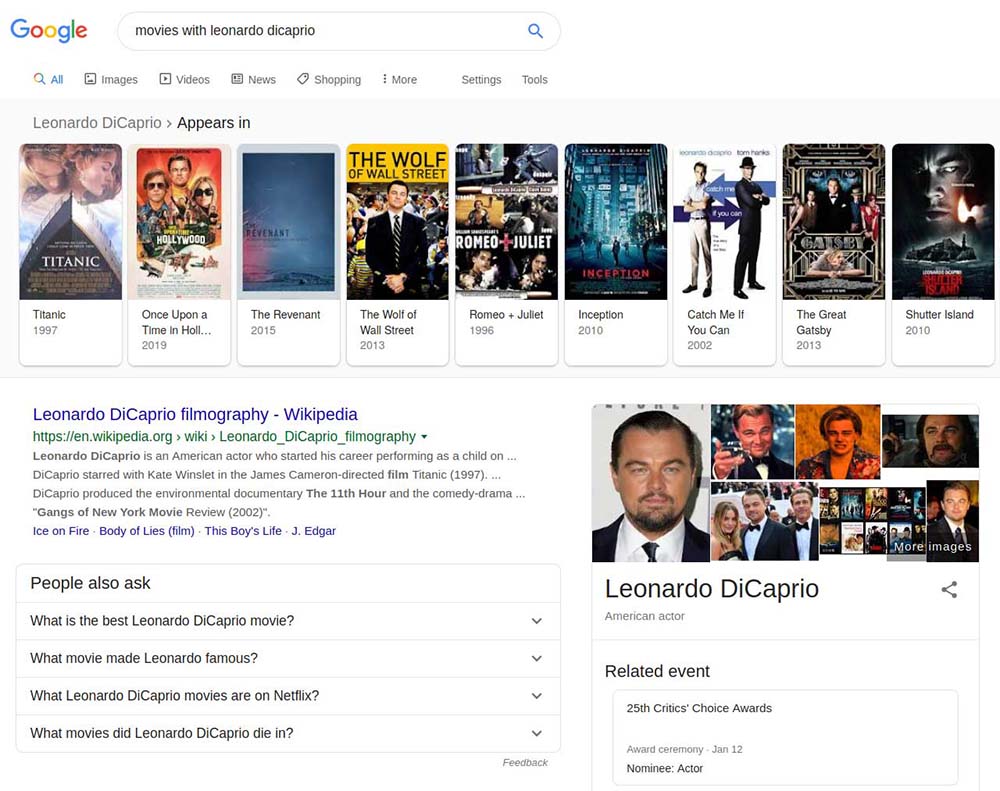Viewport: 1000px width, 791px height.
Task: Click the Great Gatsby toast image in knowledge panel
Action: (x=753, y=441)
